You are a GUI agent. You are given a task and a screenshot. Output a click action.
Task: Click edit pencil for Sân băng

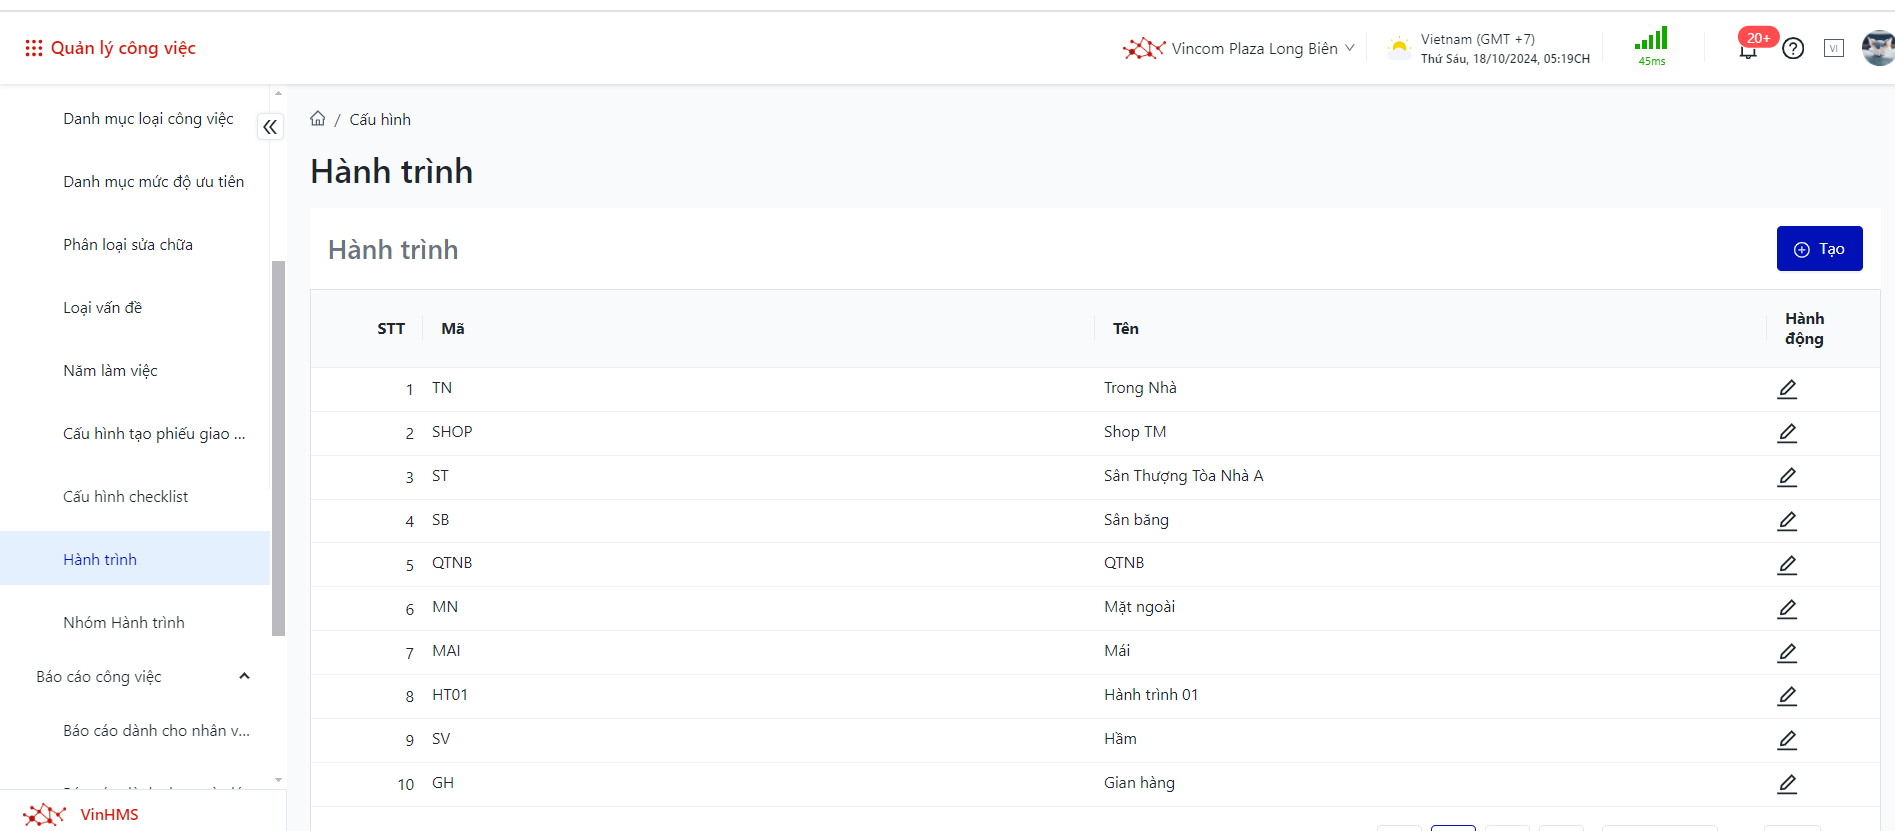pos(1787,521)
